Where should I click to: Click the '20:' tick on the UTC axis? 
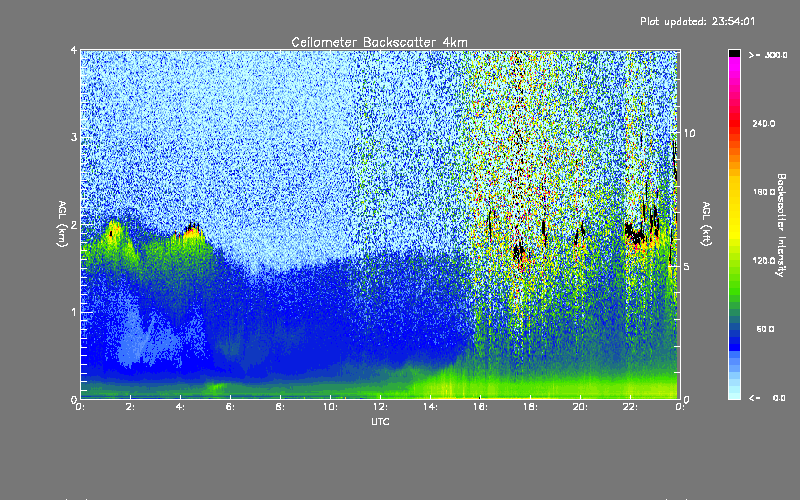coord(581,407)
